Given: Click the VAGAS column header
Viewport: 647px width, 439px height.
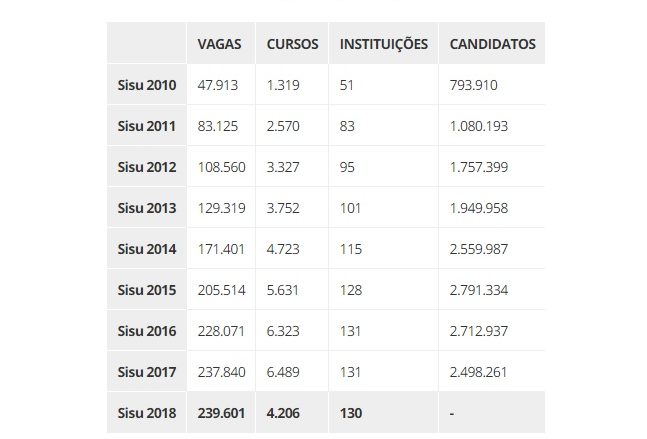Looking at the screenshot, I should click(219, 44).
